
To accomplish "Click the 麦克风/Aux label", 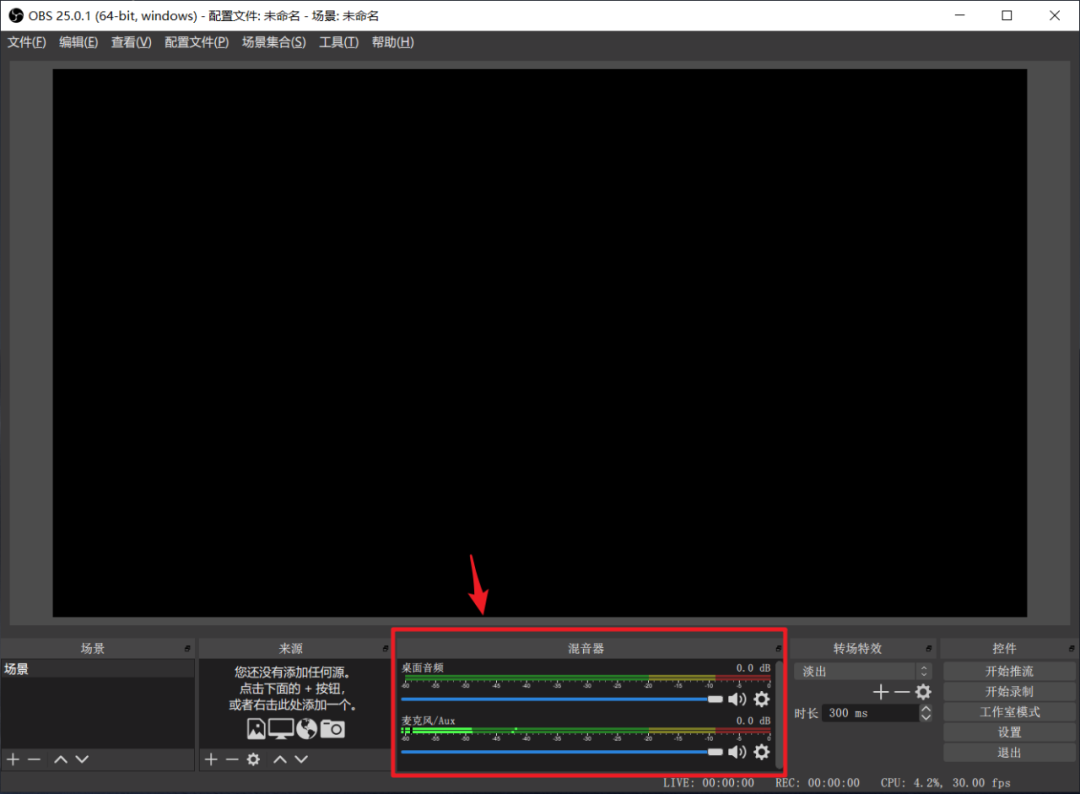I will pos(428,720).
